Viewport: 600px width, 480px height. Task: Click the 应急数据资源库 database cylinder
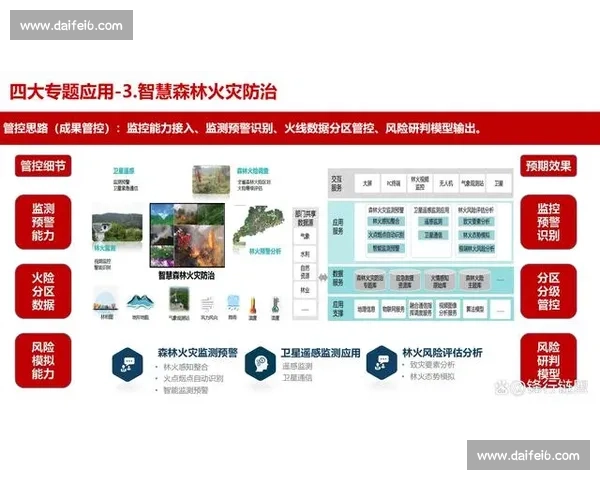point(405,281)
